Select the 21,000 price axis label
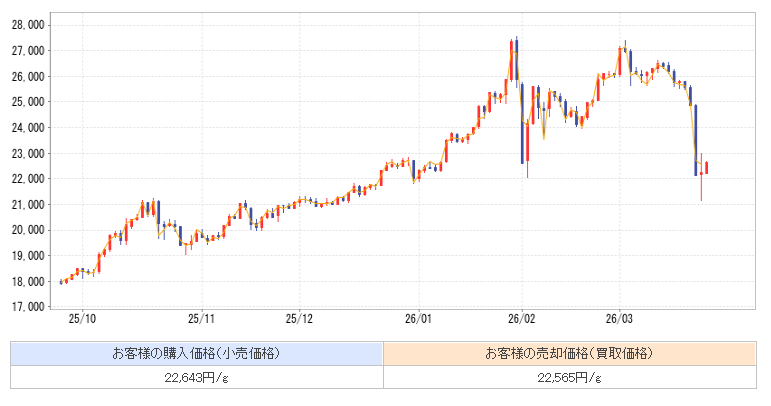 pyautogui.click(x=26, y=204)
